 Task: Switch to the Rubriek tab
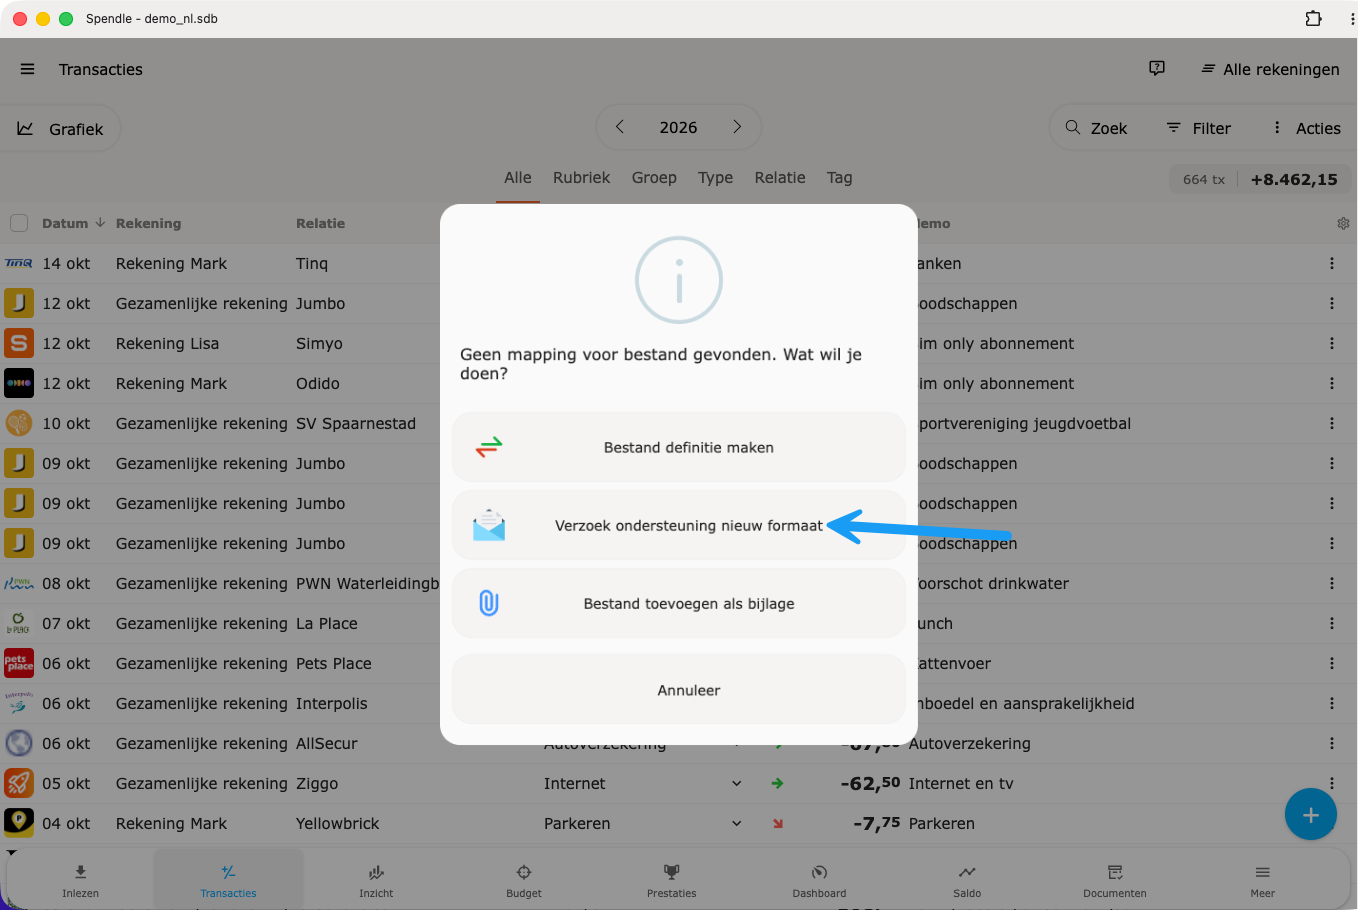(581, 177)
